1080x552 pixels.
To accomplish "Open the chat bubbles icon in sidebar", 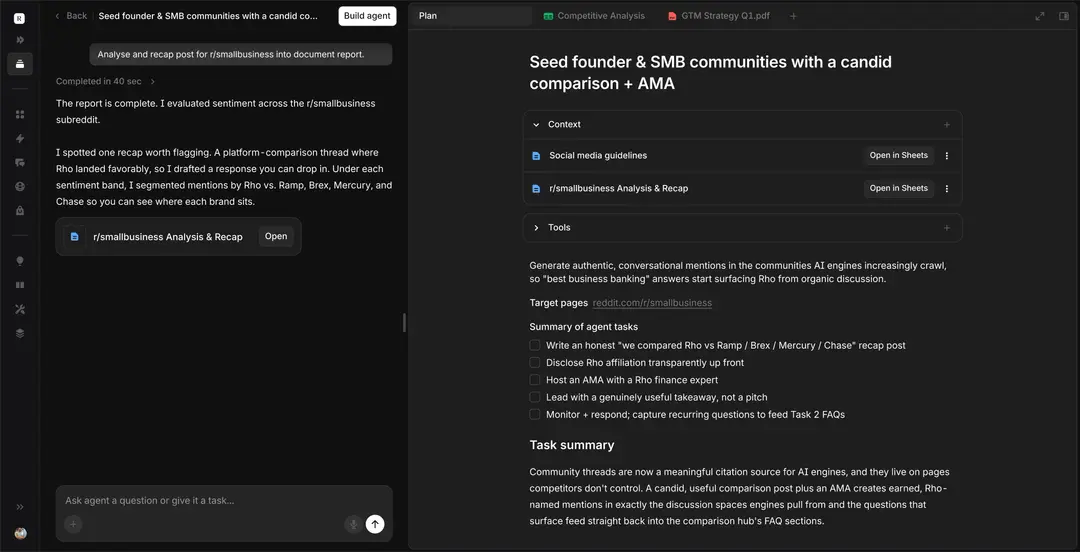I will point(19,163).
